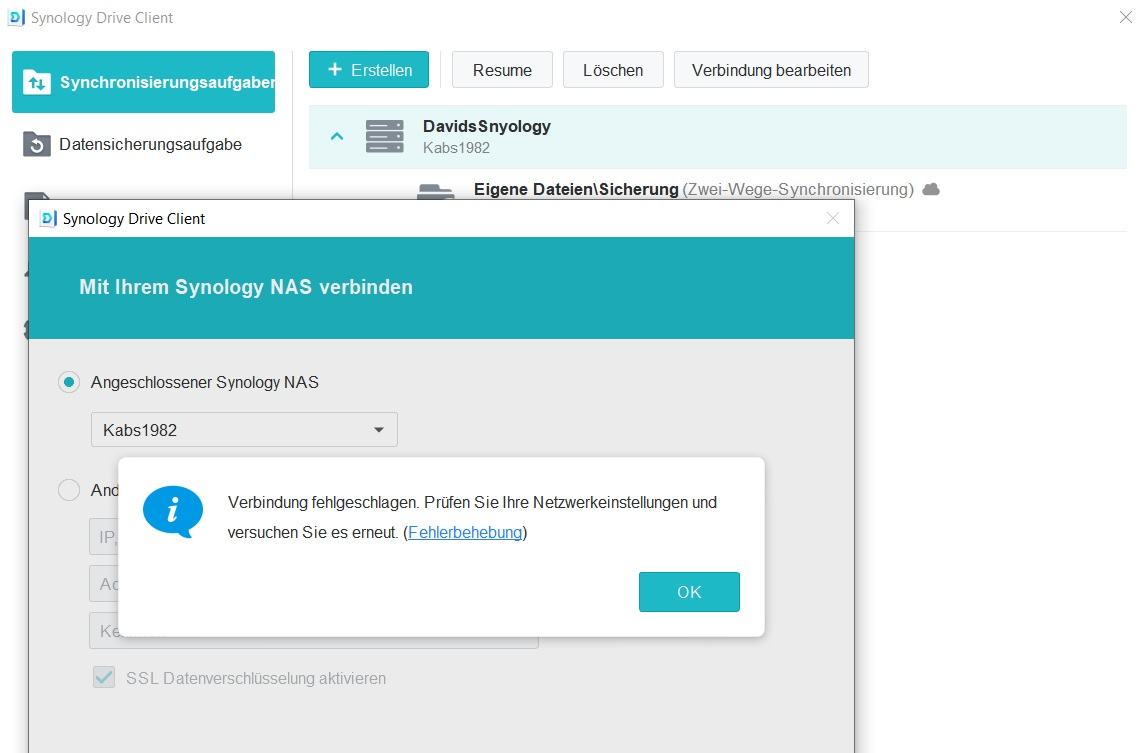
Task: Select the Angeschlossener Synology NAS radio button
Action: (x=69, y=382)
